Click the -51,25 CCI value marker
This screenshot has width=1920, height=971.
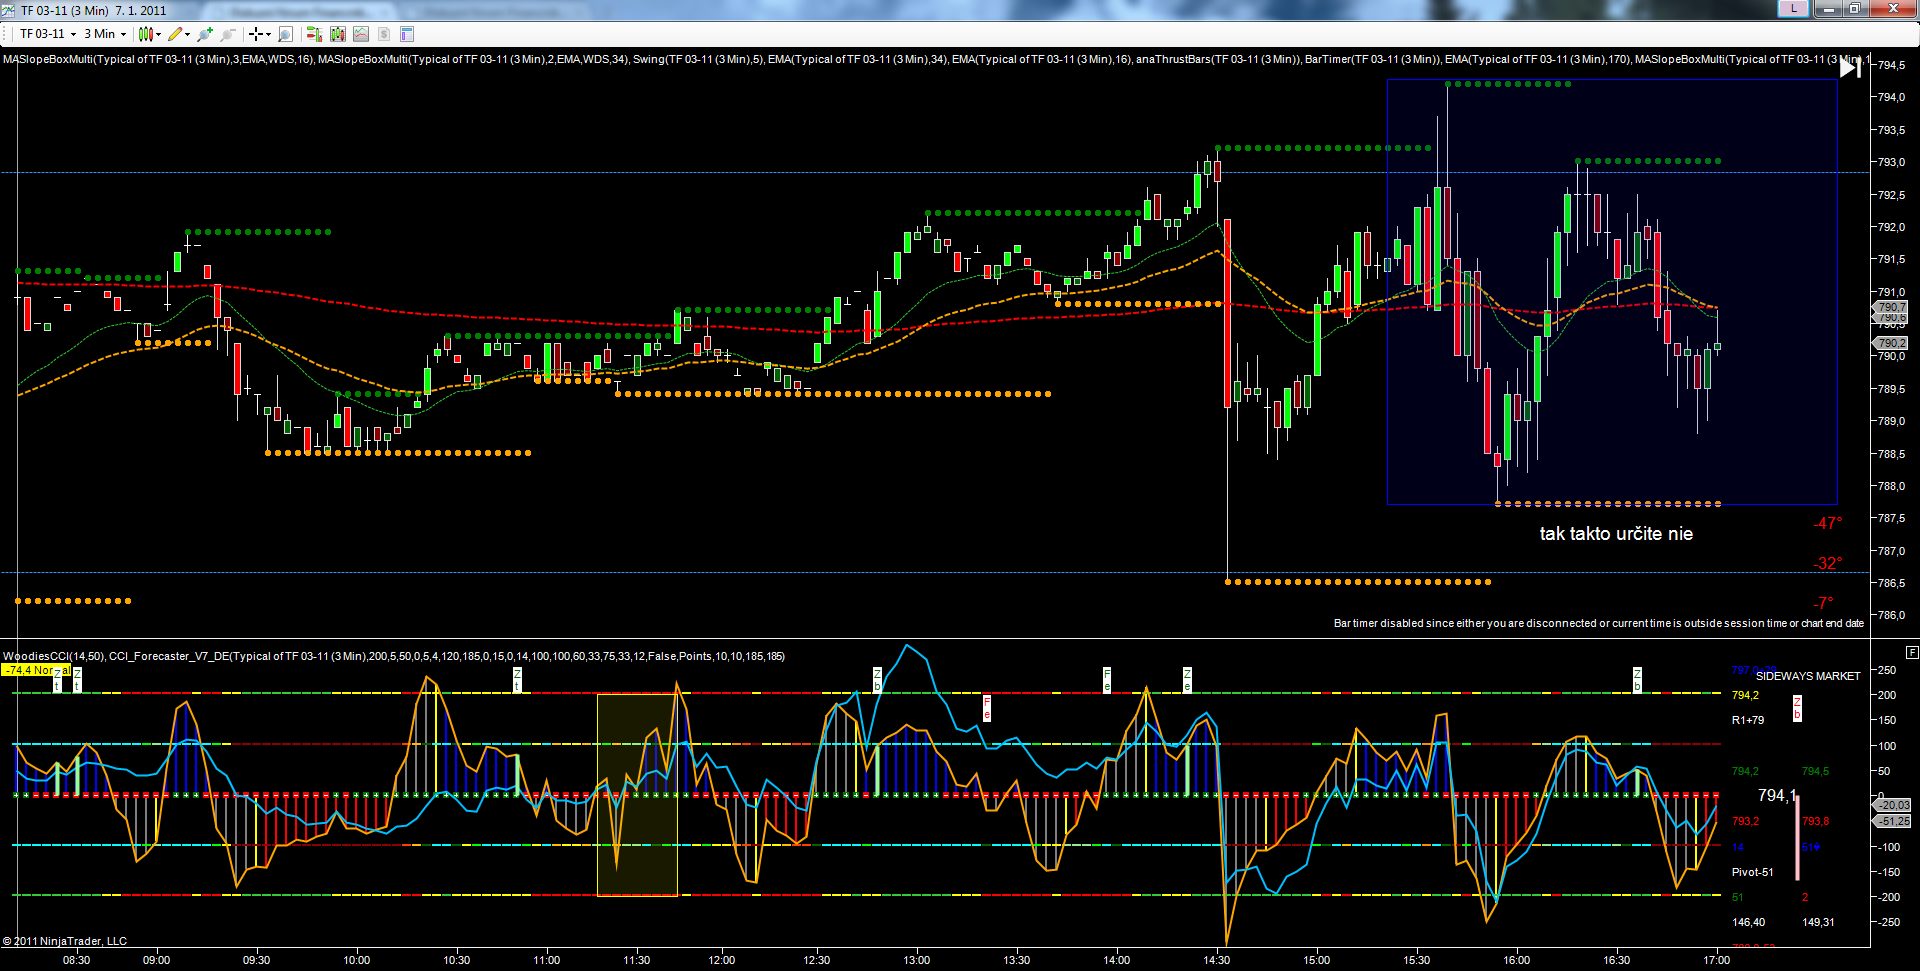[x=1893, y=821]
